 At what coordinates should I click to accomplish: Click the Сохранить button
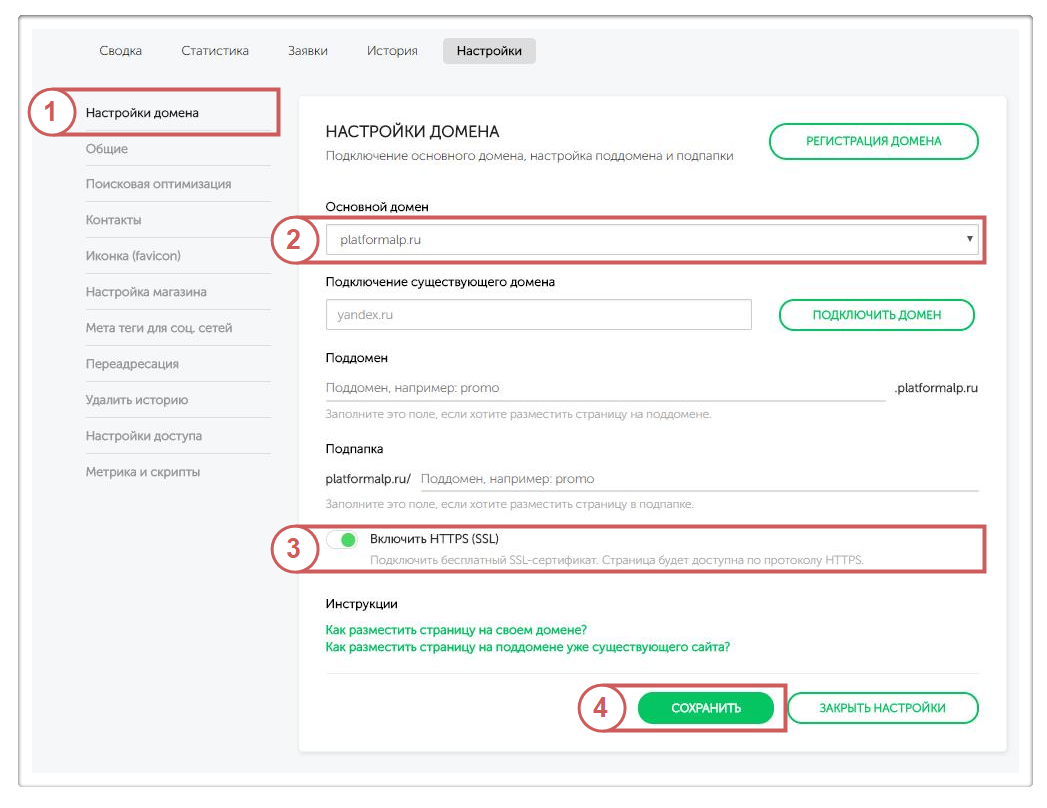click(x=706, y=708)
